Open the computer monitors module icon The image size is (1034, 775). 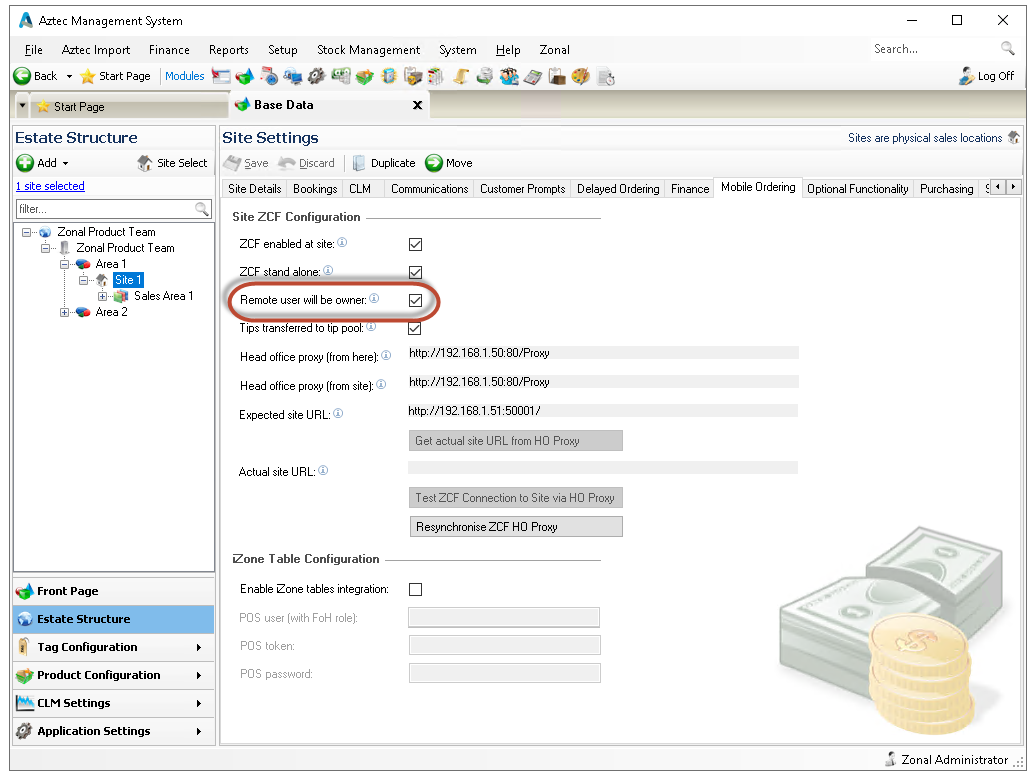[x=292, y=77]
